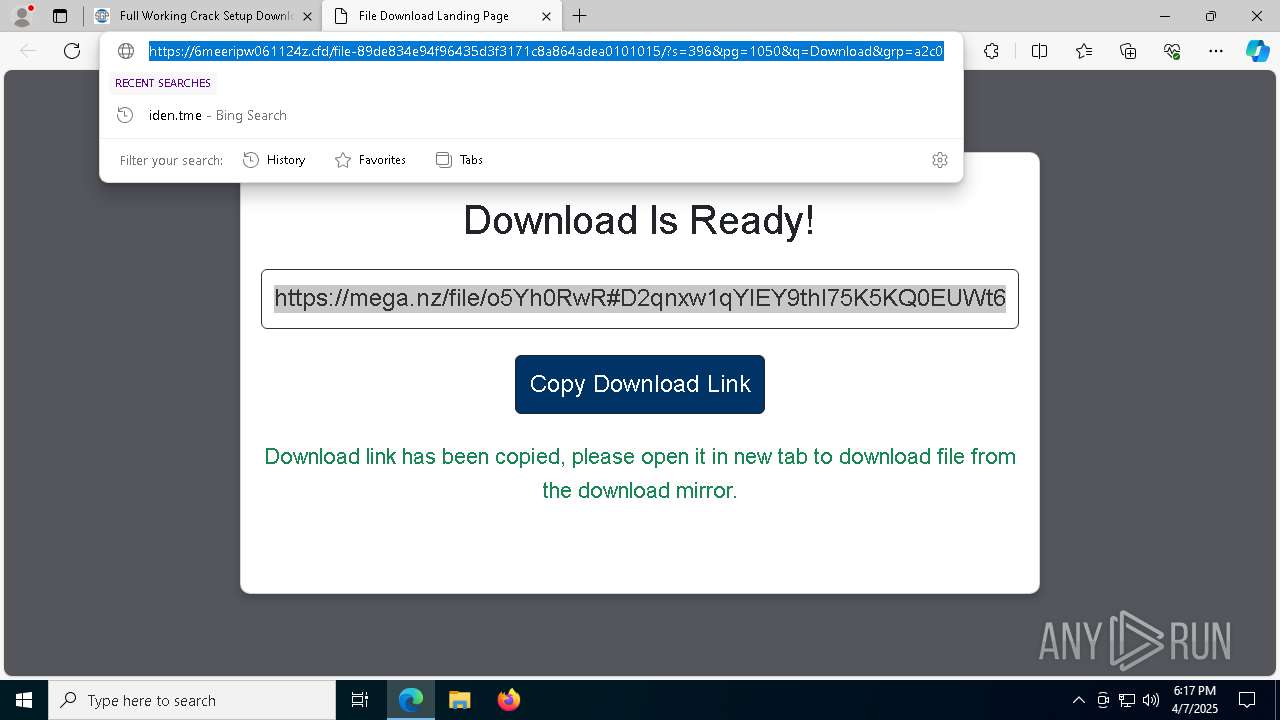Open Copilot sidebar icon
Viewport: 1280px width, 720px height.
click(1257, 51)
